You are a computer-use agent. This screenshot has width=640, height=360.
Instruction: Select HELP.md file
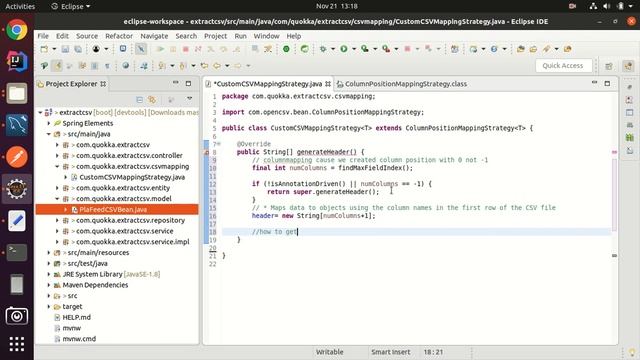tap(76, 317)
